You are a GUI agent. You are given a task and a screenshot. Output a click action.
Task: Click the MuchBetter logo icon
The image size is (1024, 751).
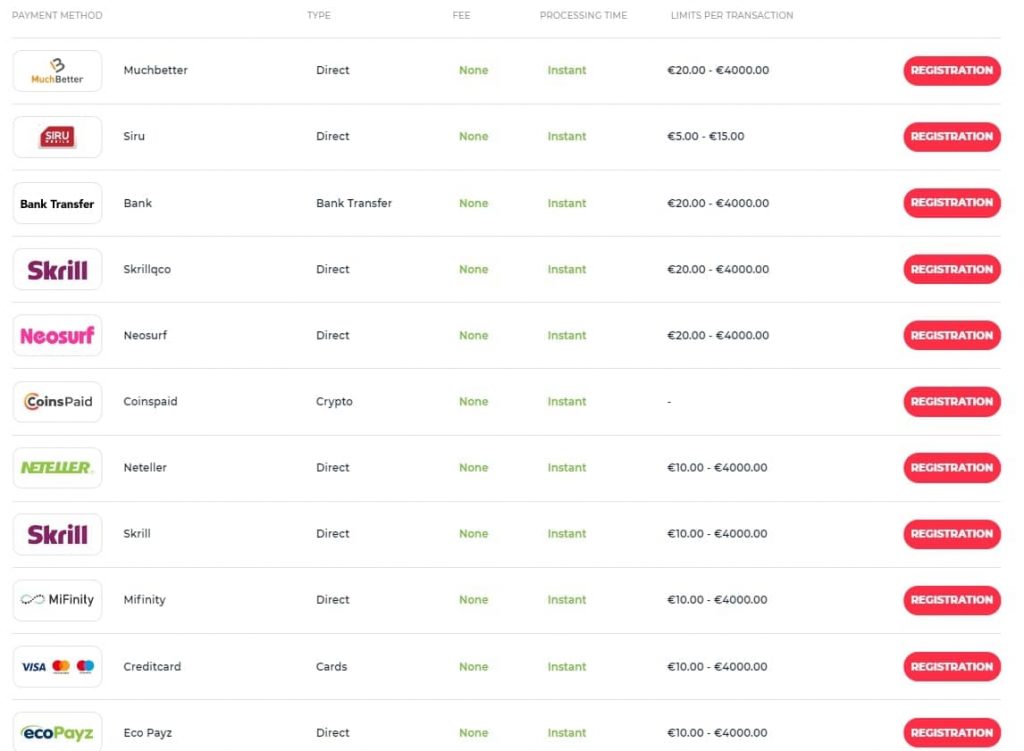pos(57,71)
